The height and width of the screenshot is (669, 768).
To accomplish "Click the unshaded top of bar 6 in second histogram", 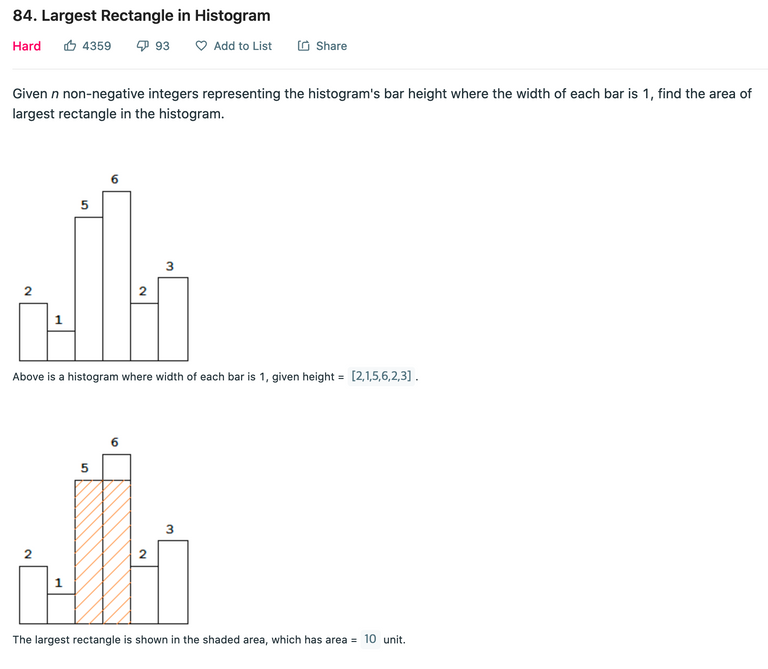I will 117,467.
